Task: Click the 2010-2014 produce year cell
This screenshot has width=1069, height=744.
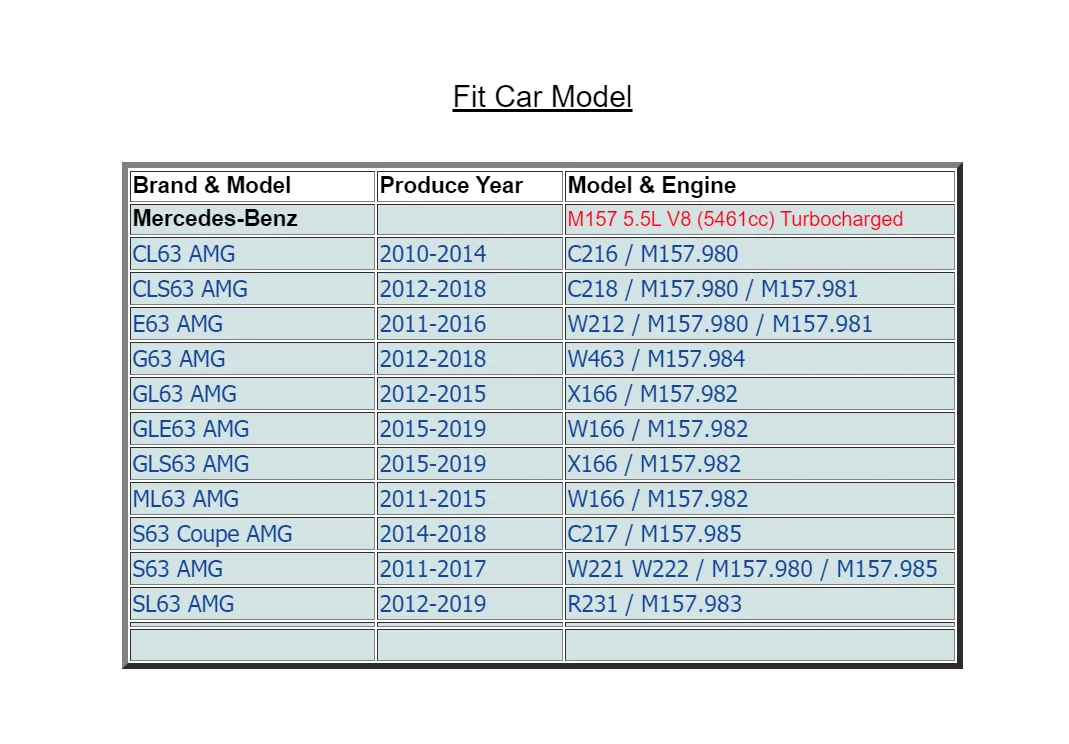Action: tap(470, 254)
